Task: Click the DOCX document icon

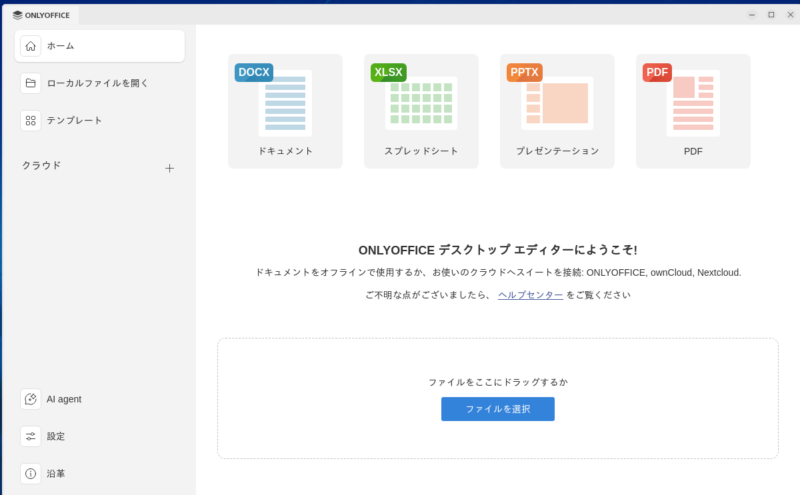Action: [284, 101]
